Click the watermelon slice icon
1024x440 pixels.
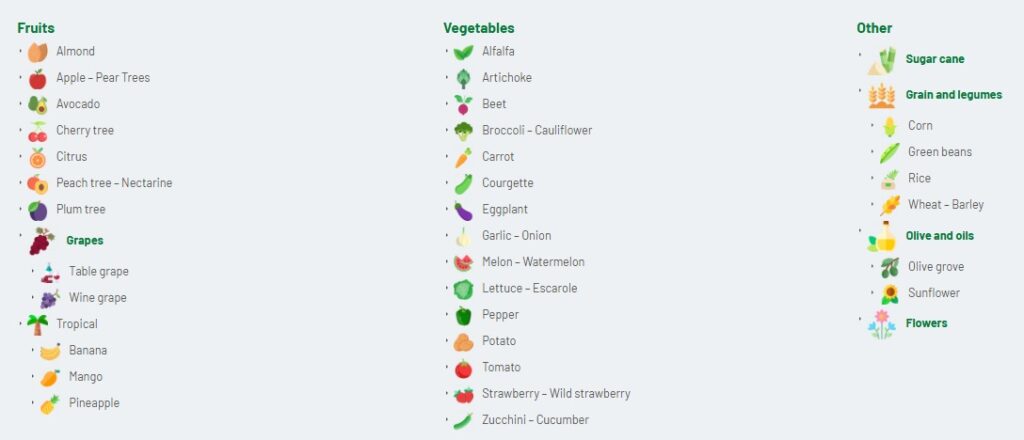point(463,262)
